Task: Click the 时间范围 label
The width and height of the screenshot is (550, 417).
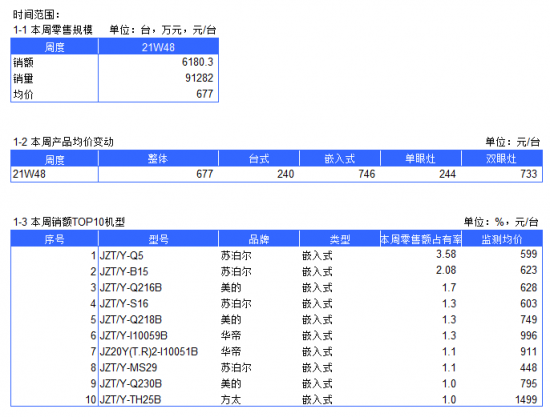Action: pos(36,15)
